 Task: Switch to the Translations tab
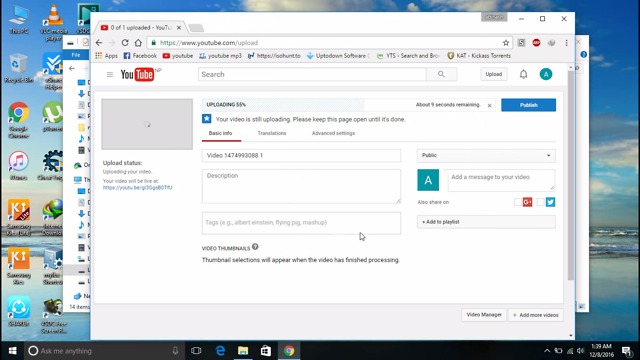(x=272, y=133)
